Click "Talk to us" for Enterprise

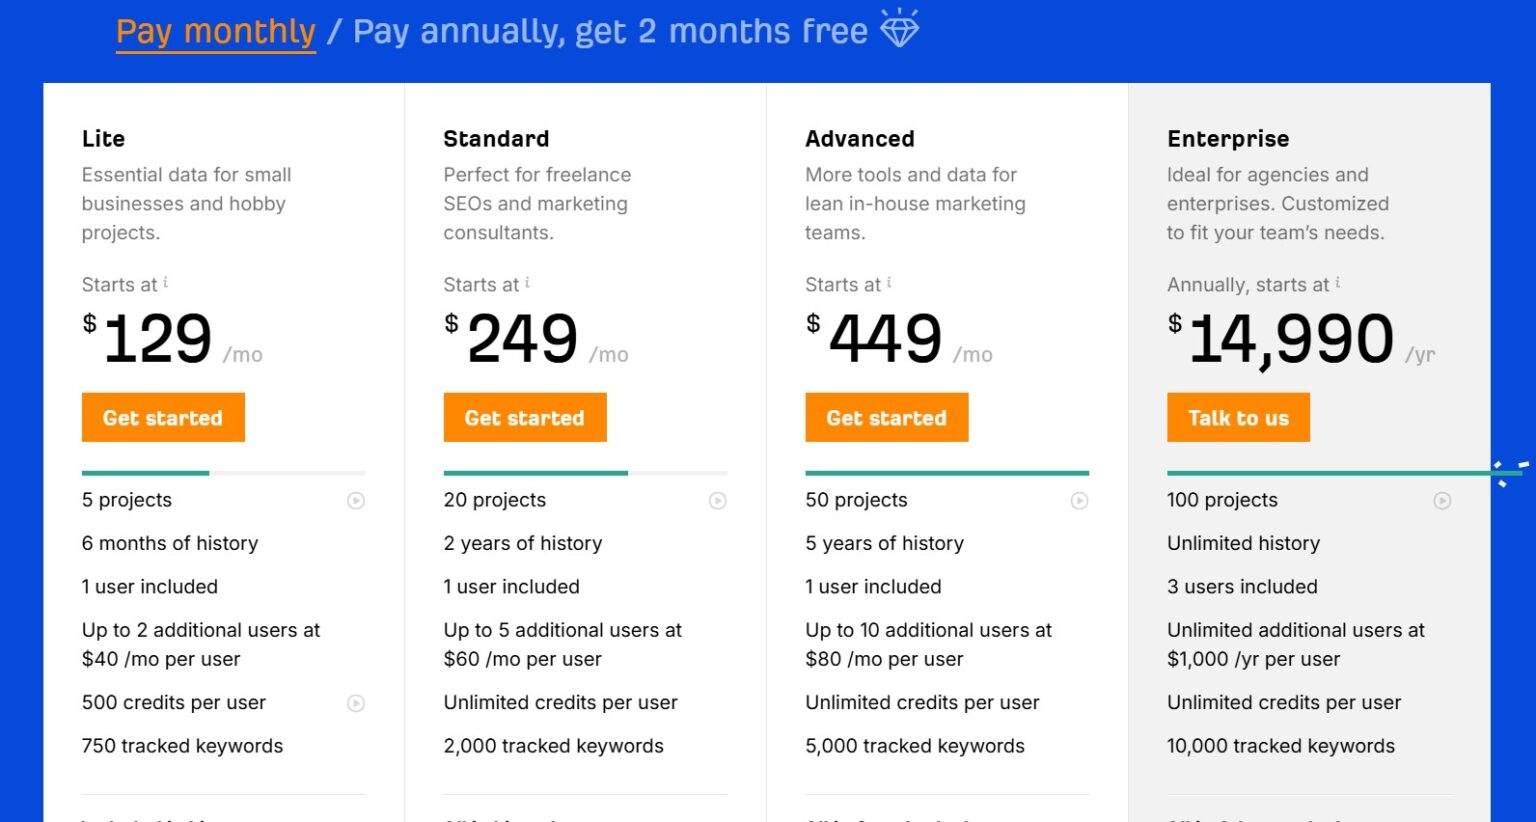click(x=1238, y=417)
